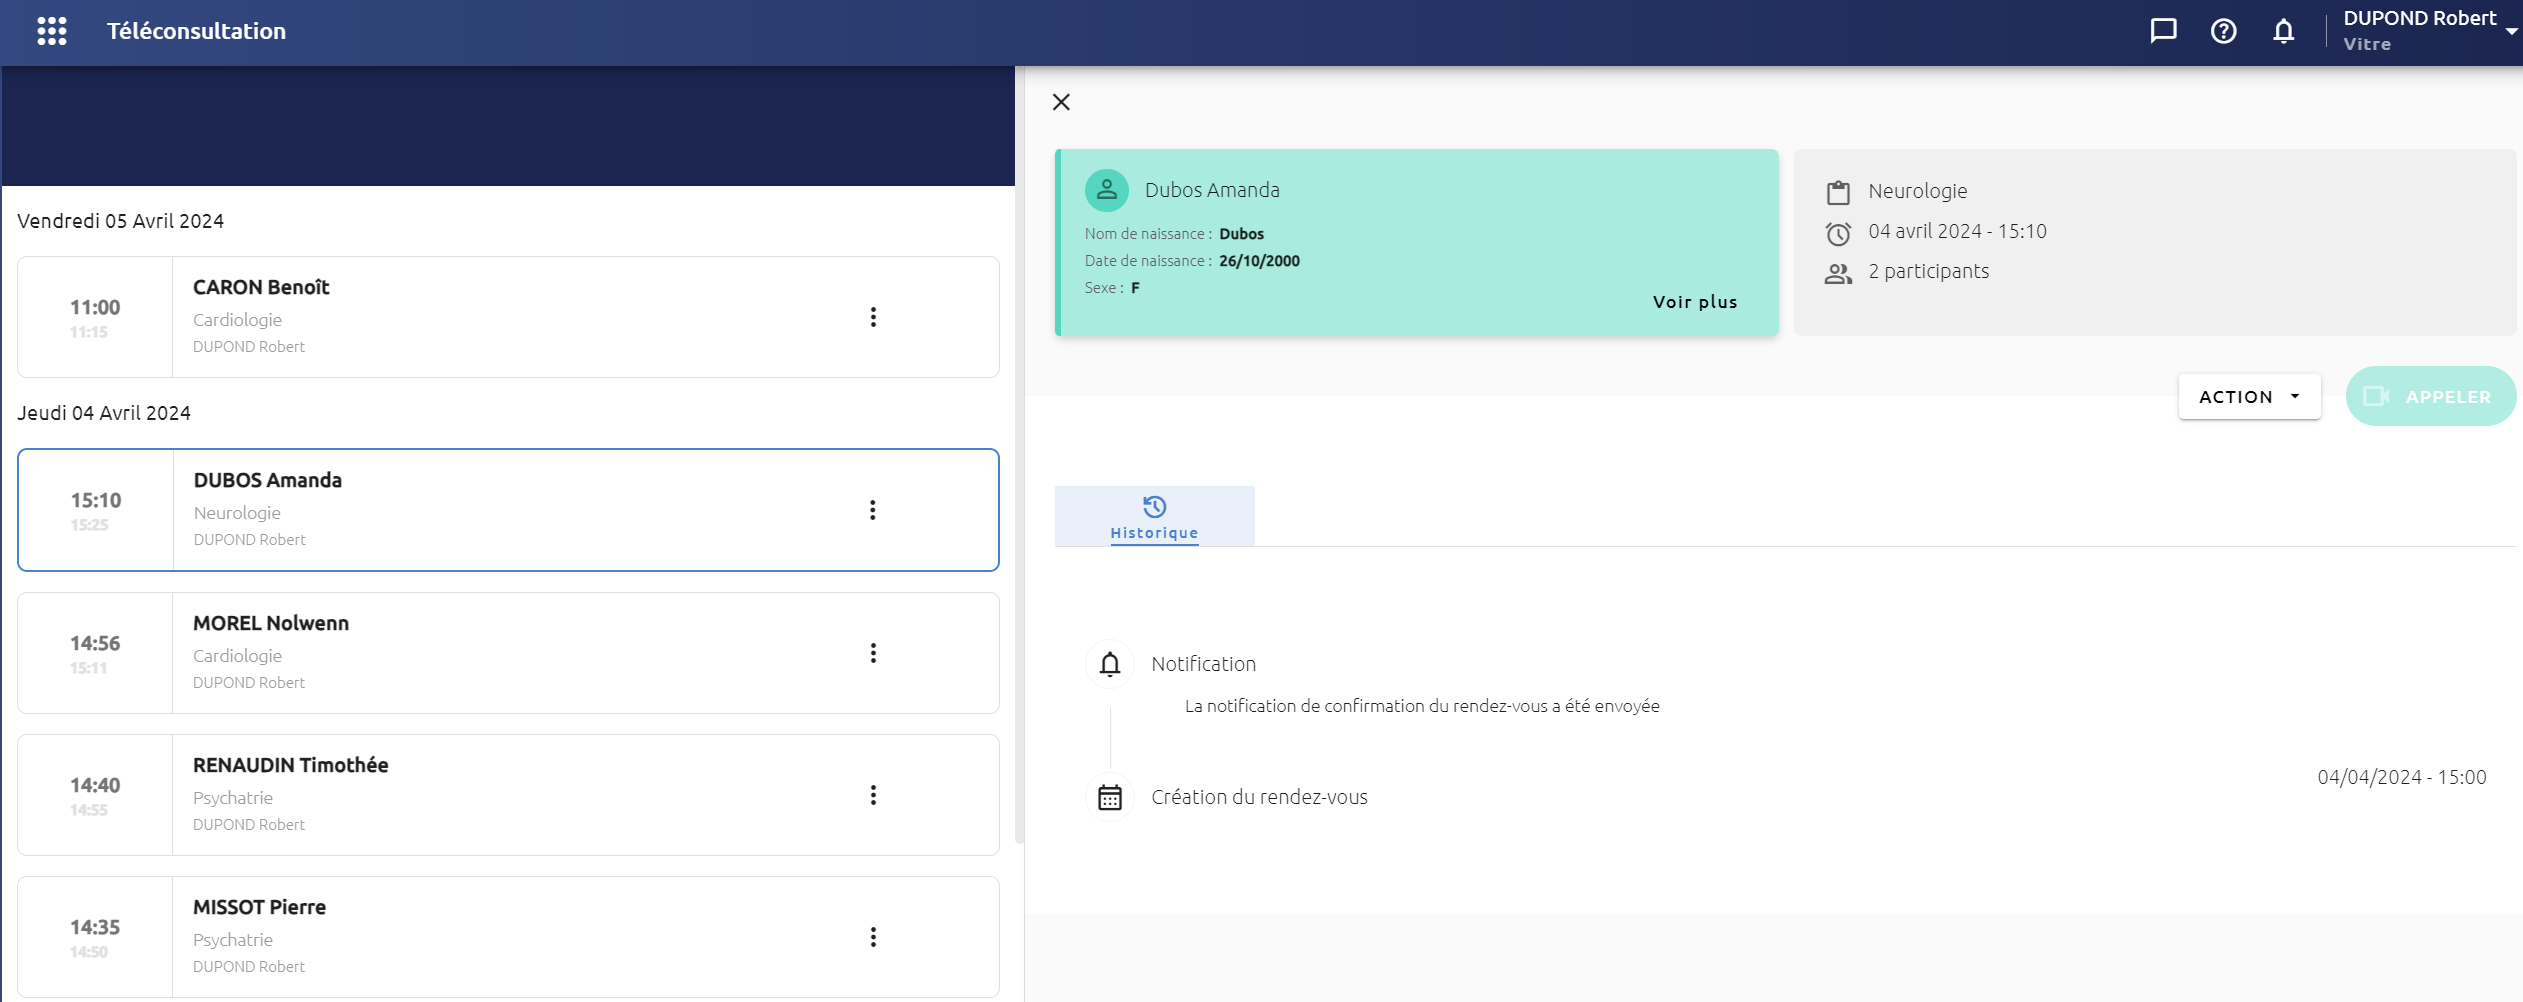2523x1002 pixels.
Task: Open the chat messages icon
Action: 2163,31
